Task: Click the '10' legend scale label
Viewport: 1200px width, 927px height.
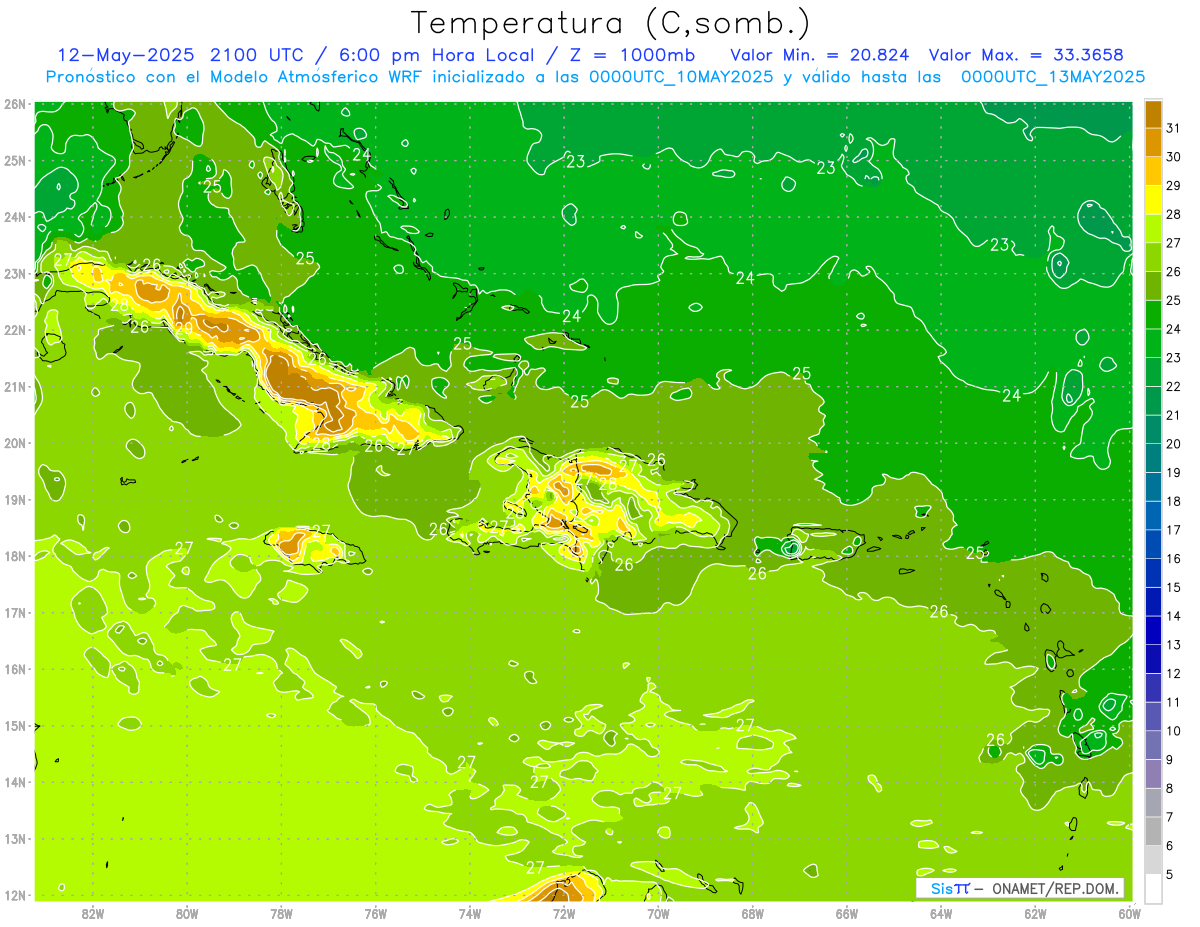Action: click(1173, 731)
